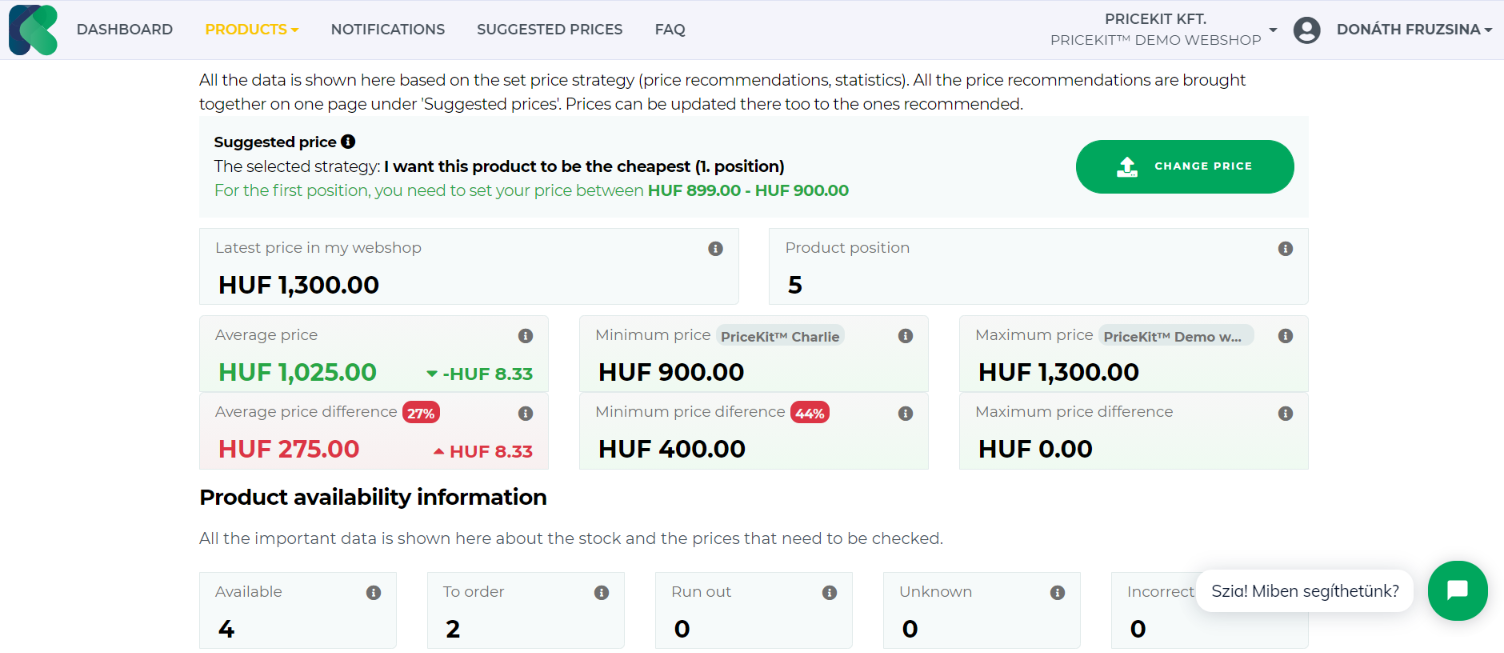The height and width of the screenshot is (653, 1504).
Task: Open the Notifications page
Action: 387,30
